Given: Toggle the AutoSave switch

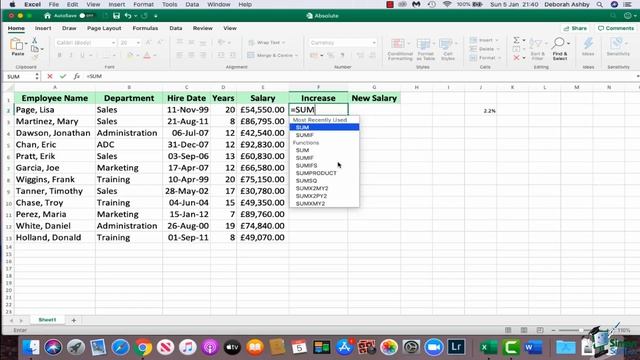Looking at the screenshot, I should tap(86, 16).
